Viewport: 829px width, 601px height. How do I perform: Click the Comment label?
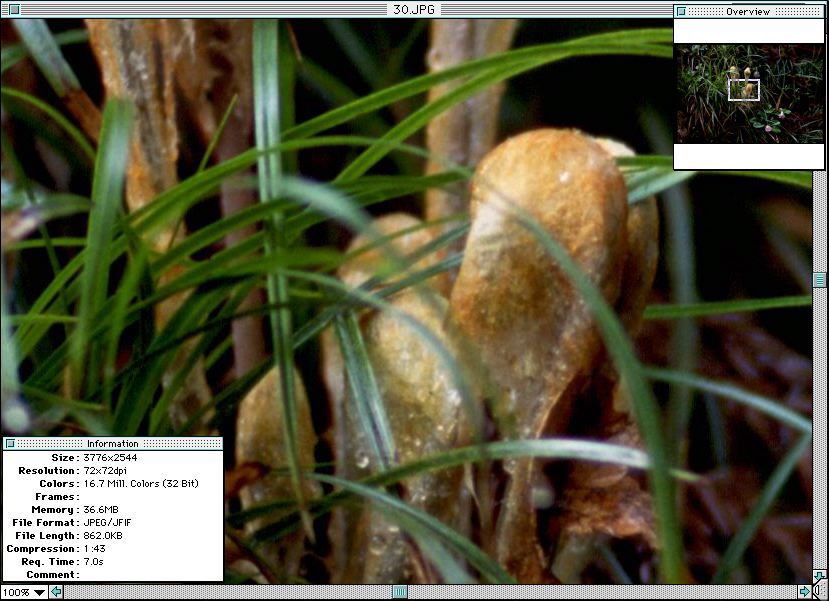pos(53,575)
